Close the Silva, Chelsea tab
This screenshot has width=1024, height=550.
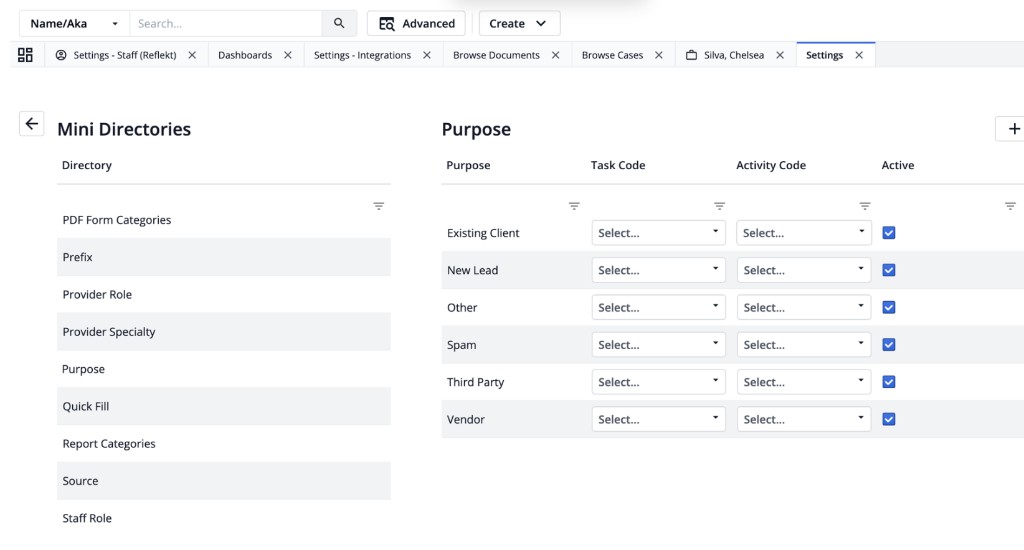point(780,56)
